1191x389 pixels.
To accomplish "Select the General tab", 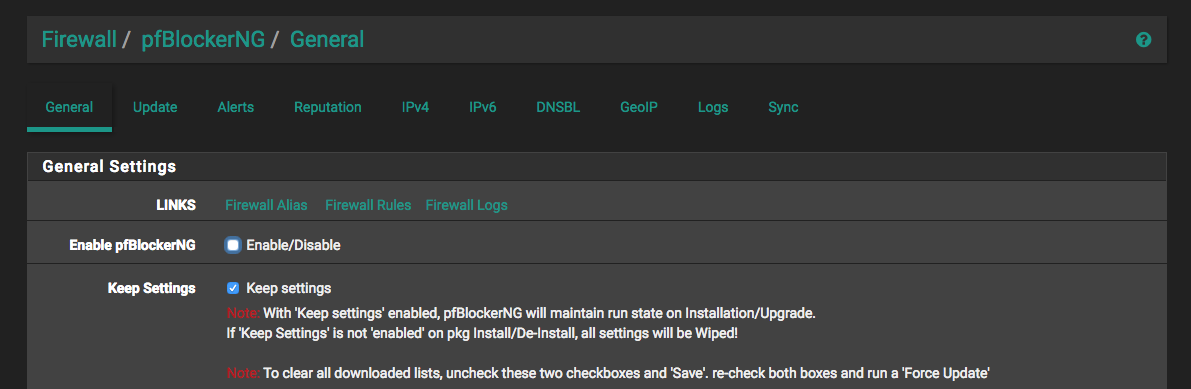I will pyautogui.click(x=69, y=107).
